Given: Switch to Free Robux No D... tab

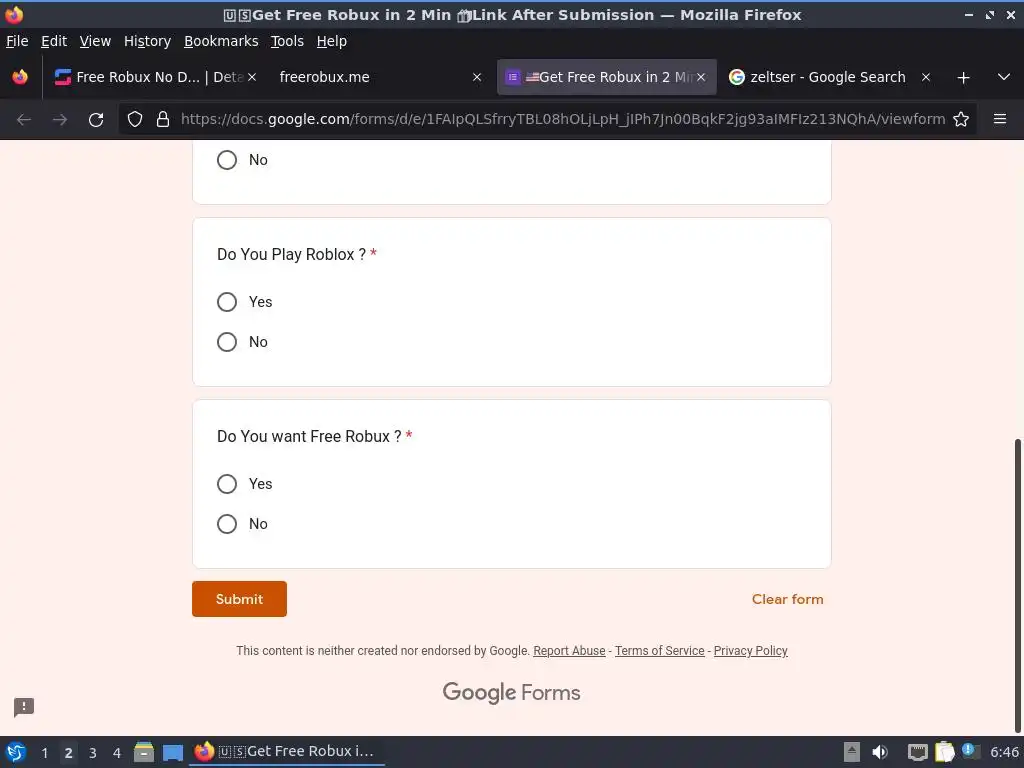Looking at the screenshot, I should (155, 77).
